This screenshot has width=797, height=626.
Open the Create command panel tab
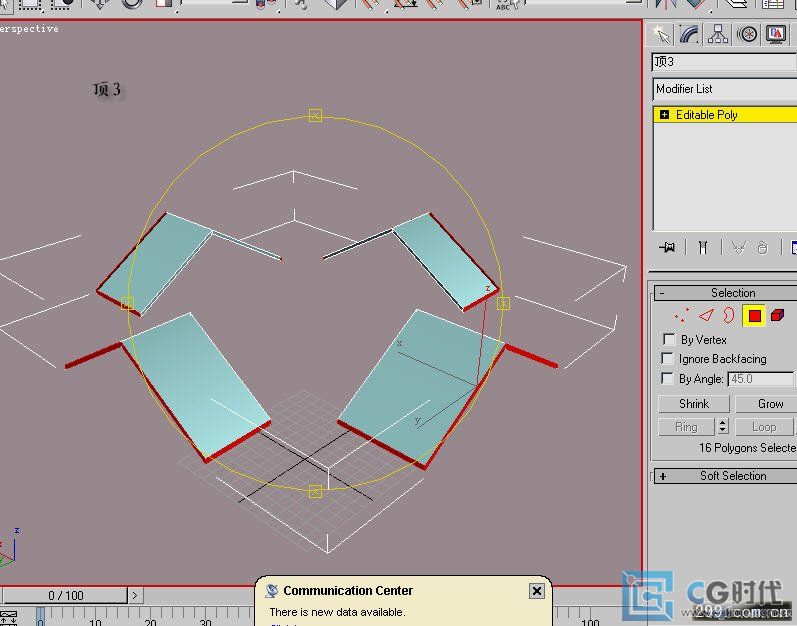click(661, 34)
